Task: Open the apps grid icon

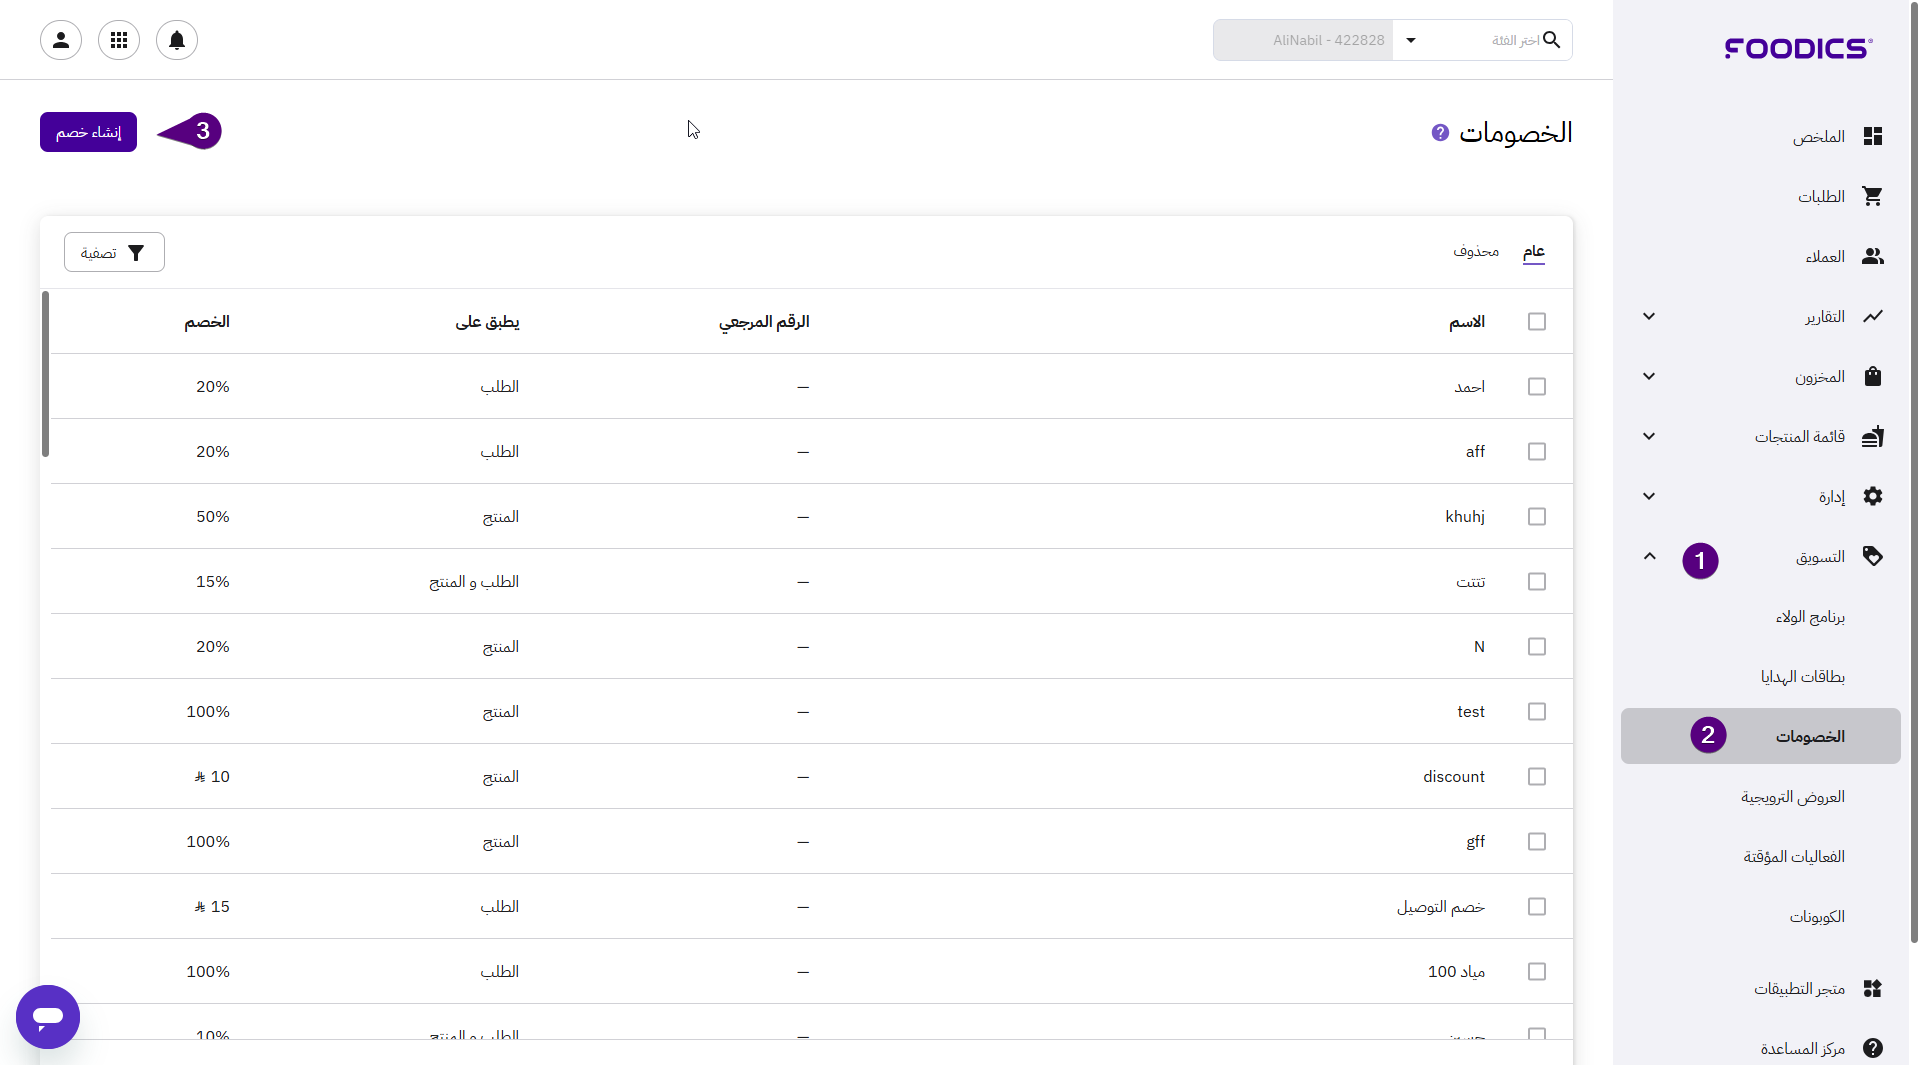Action: pyautogui.click(x=119, y=40)
